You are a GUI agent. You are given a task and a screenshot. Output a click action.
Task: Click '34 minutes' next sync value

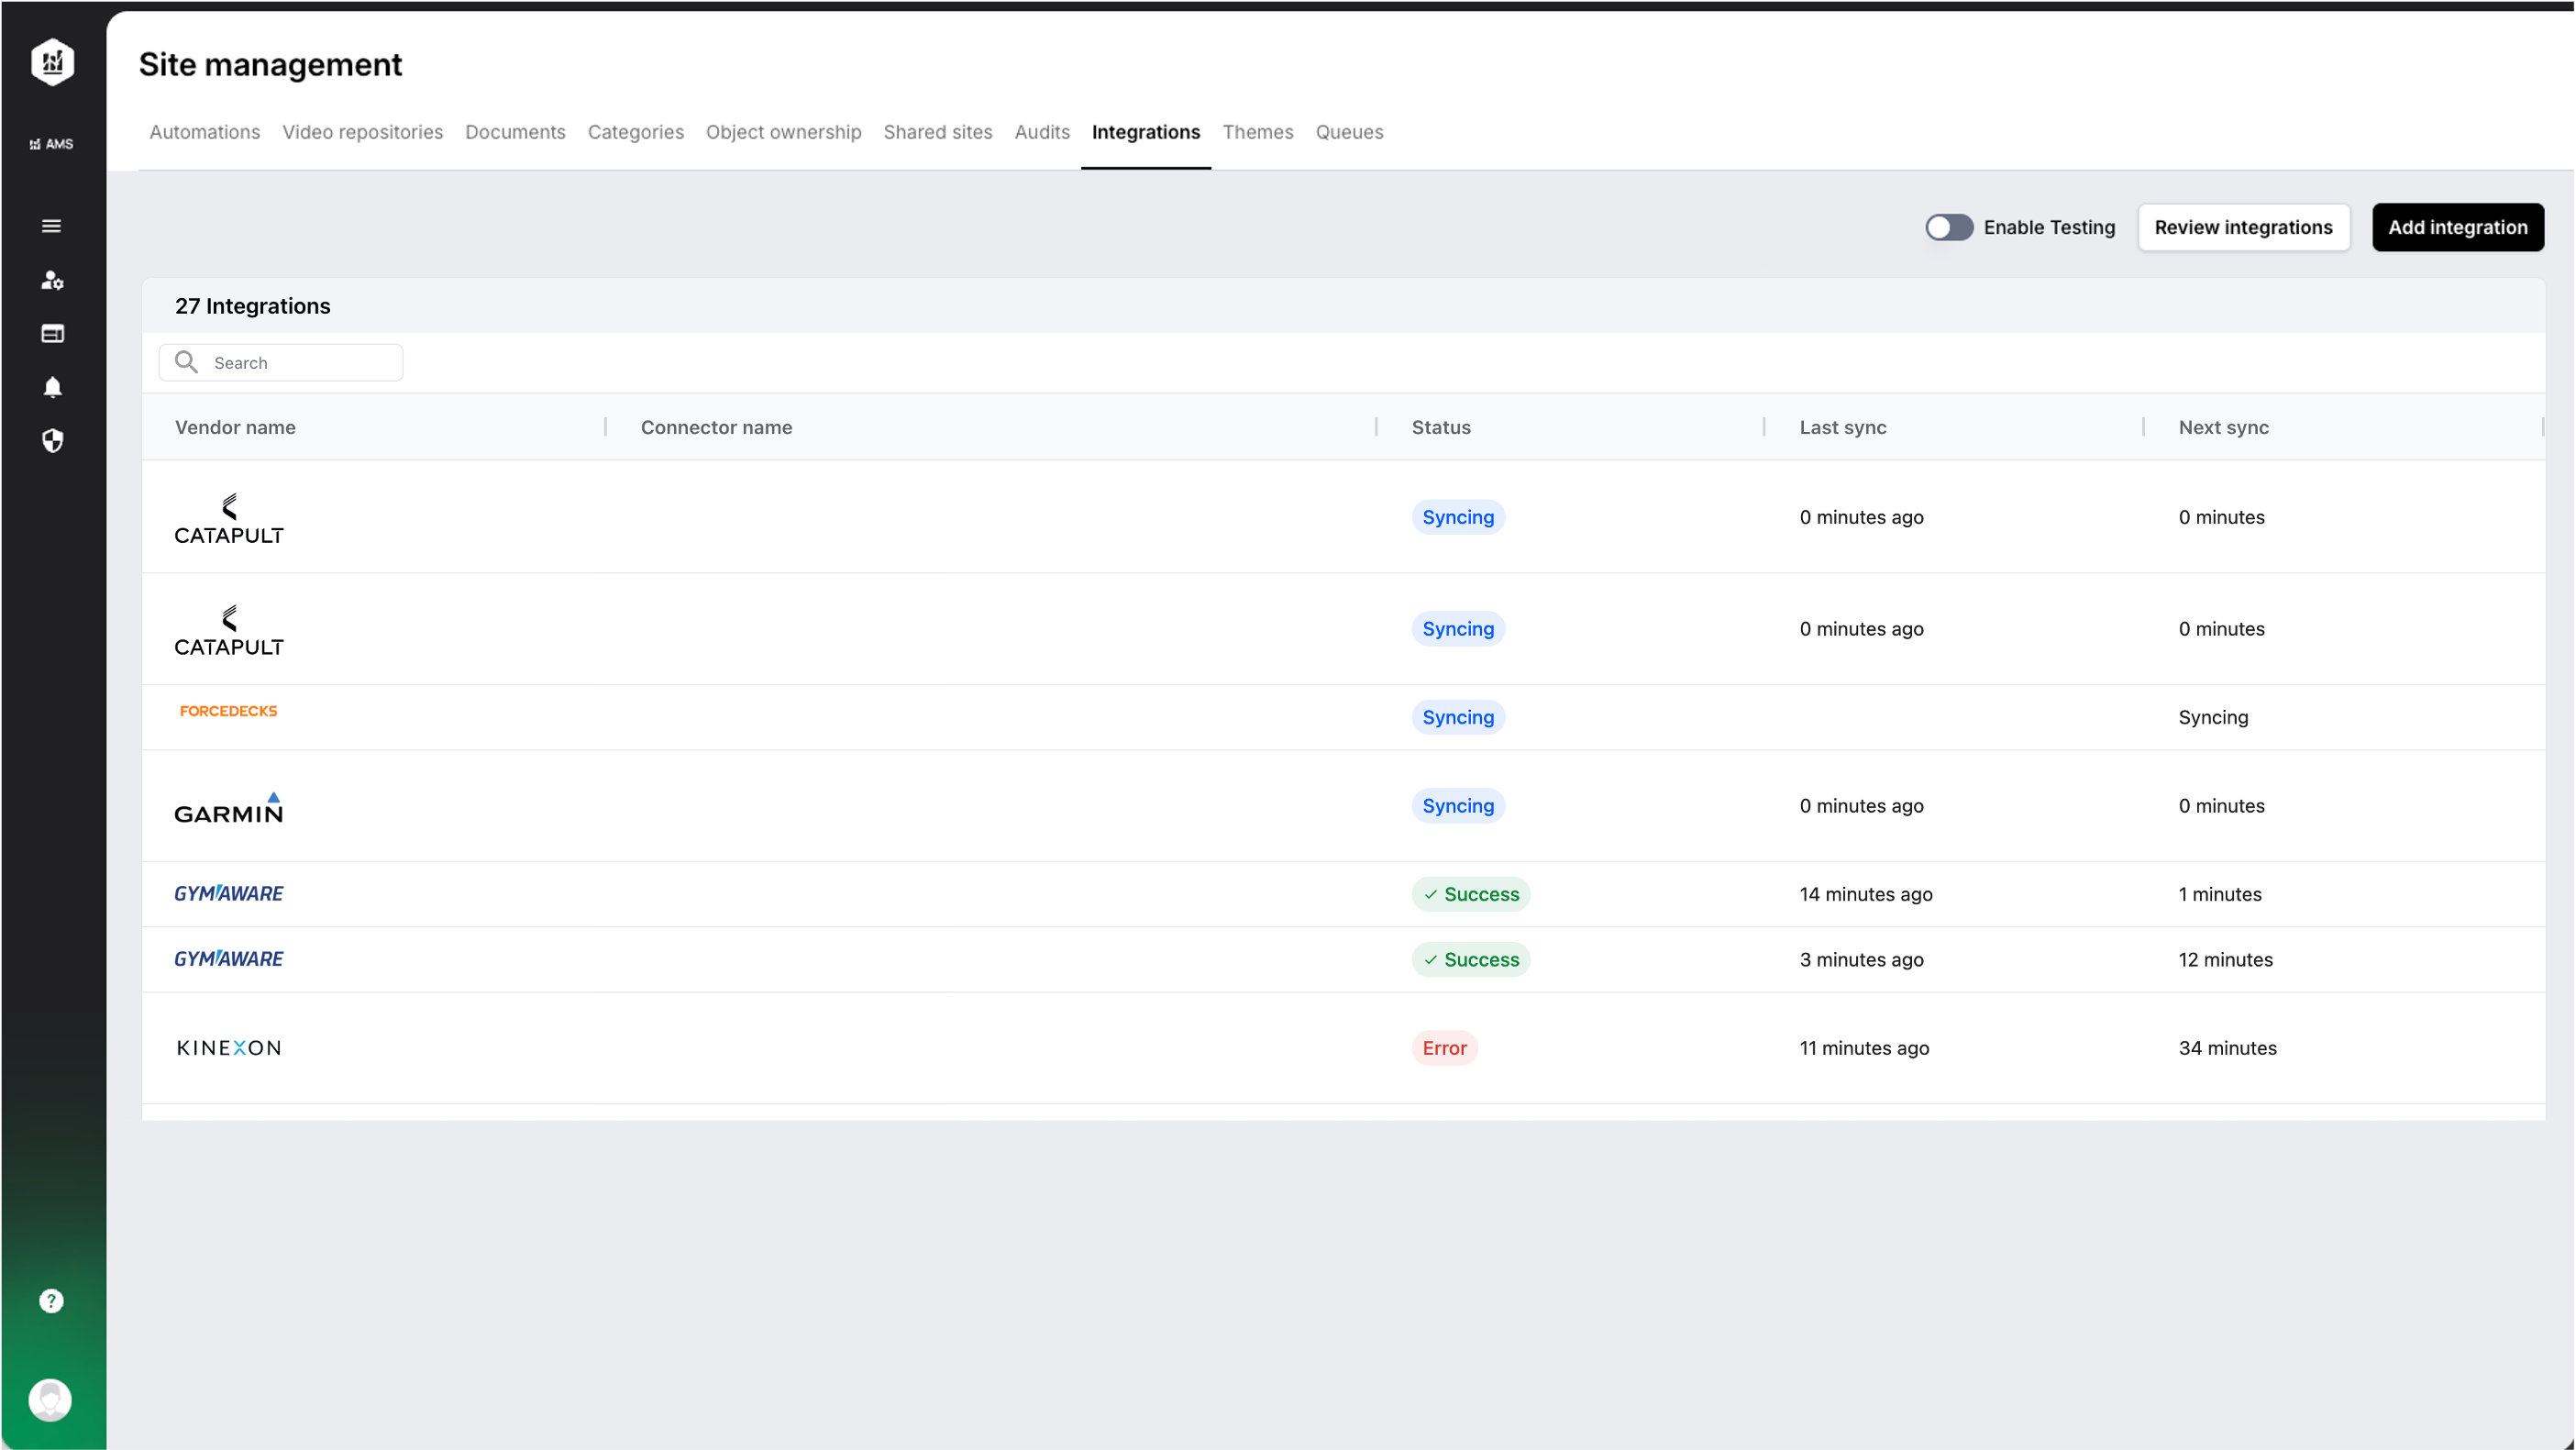(x=2227, y=1048)
